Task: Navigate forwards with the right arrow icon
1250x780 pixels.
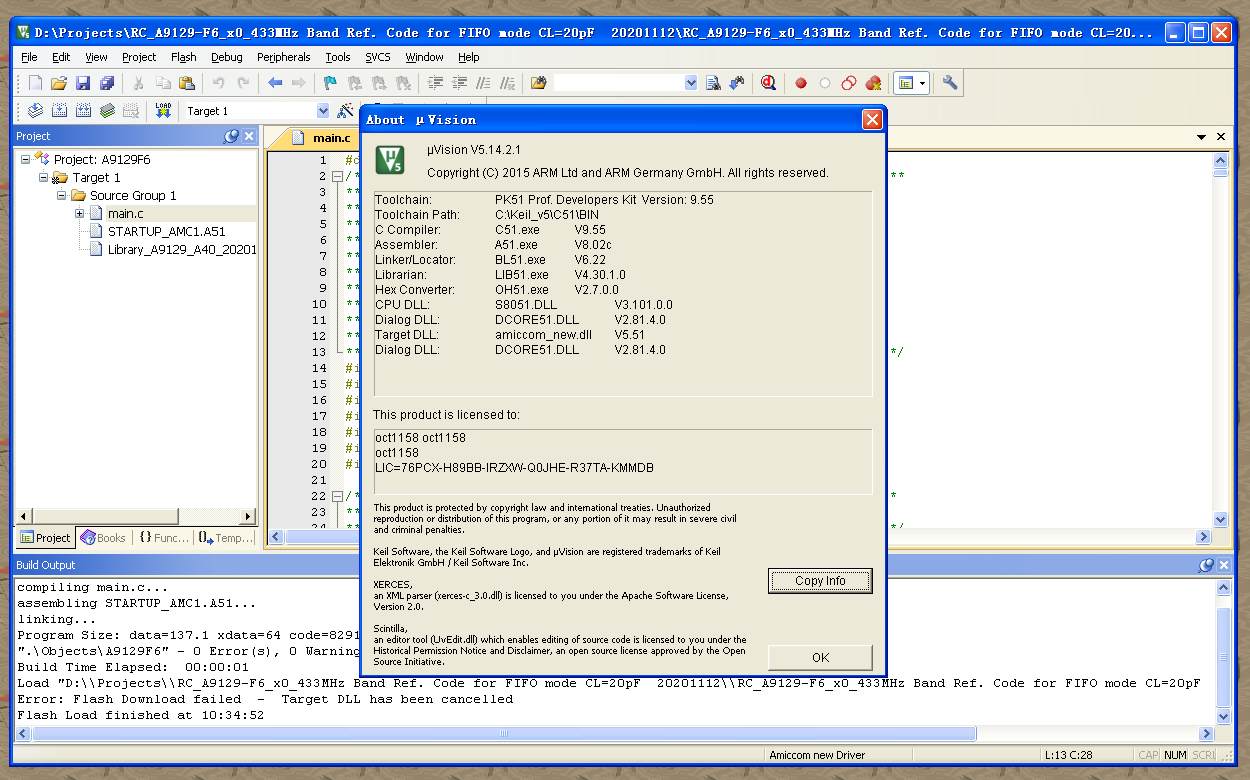Action: click(298, 83)
